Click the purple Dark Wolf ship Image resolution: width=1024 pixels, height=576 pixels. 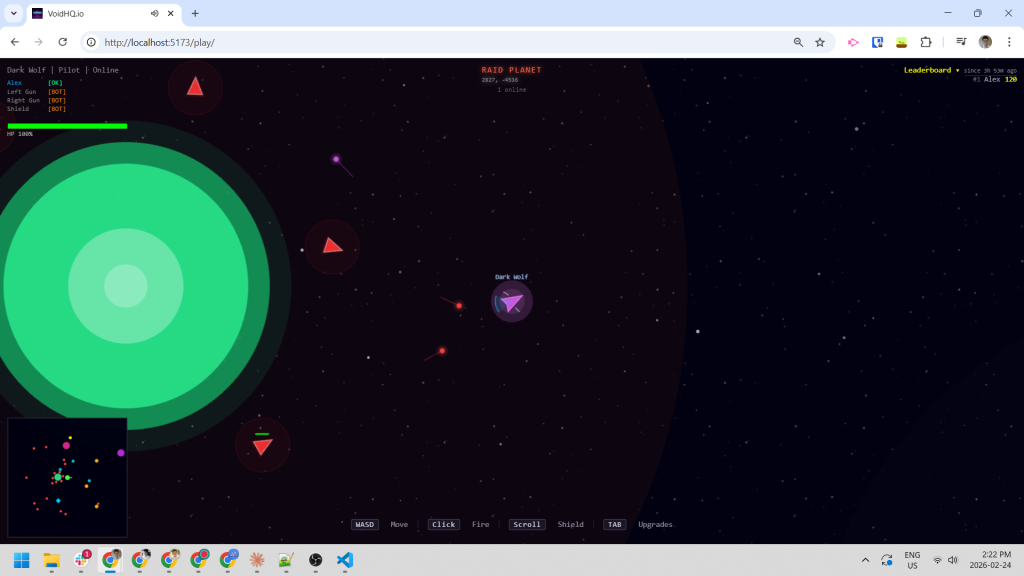[512, 302]
